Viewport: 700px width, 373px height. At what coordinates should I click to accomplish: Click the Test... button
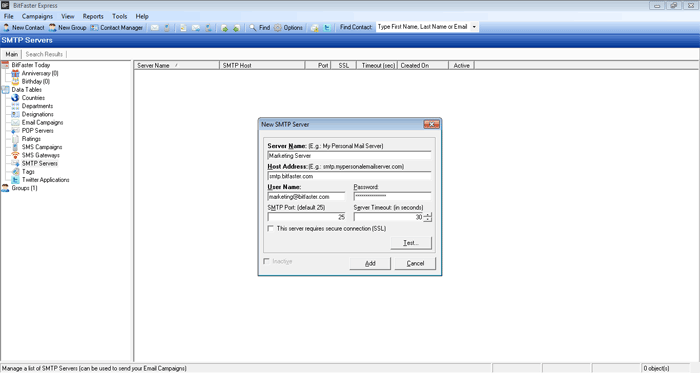tap(411, 243)
